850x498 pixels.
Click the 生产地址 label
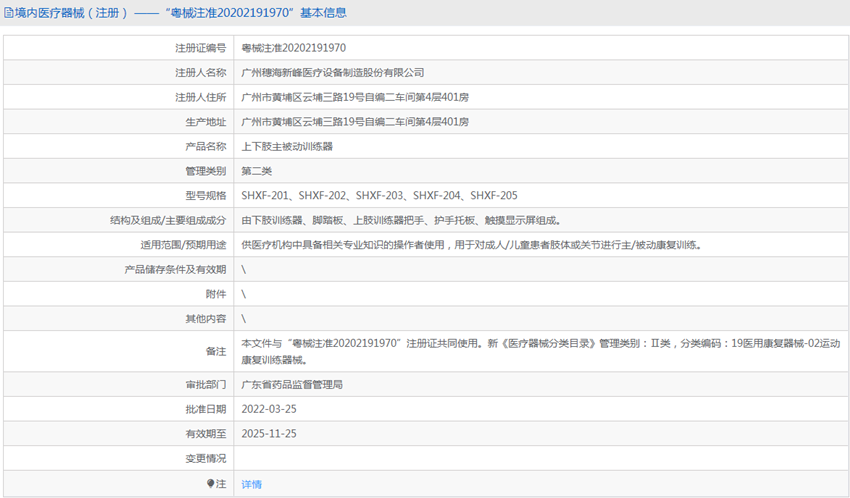tap(206, 122)
